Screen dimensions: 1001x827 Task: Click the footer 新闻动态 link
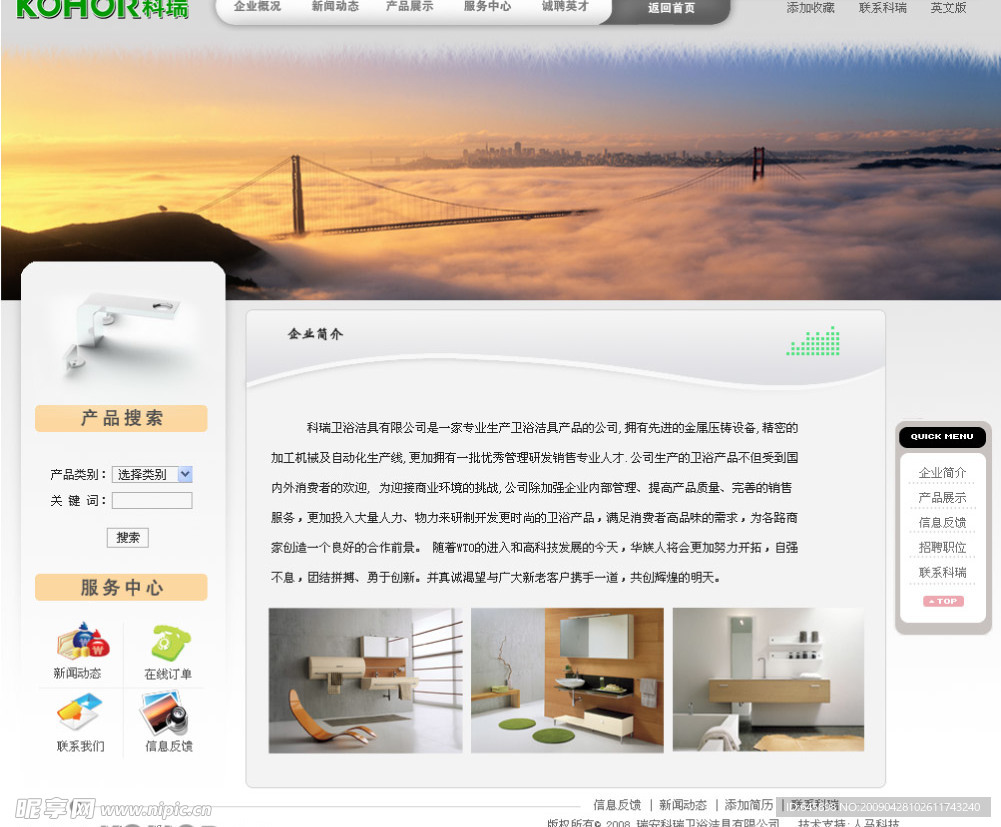pos(682,805)
